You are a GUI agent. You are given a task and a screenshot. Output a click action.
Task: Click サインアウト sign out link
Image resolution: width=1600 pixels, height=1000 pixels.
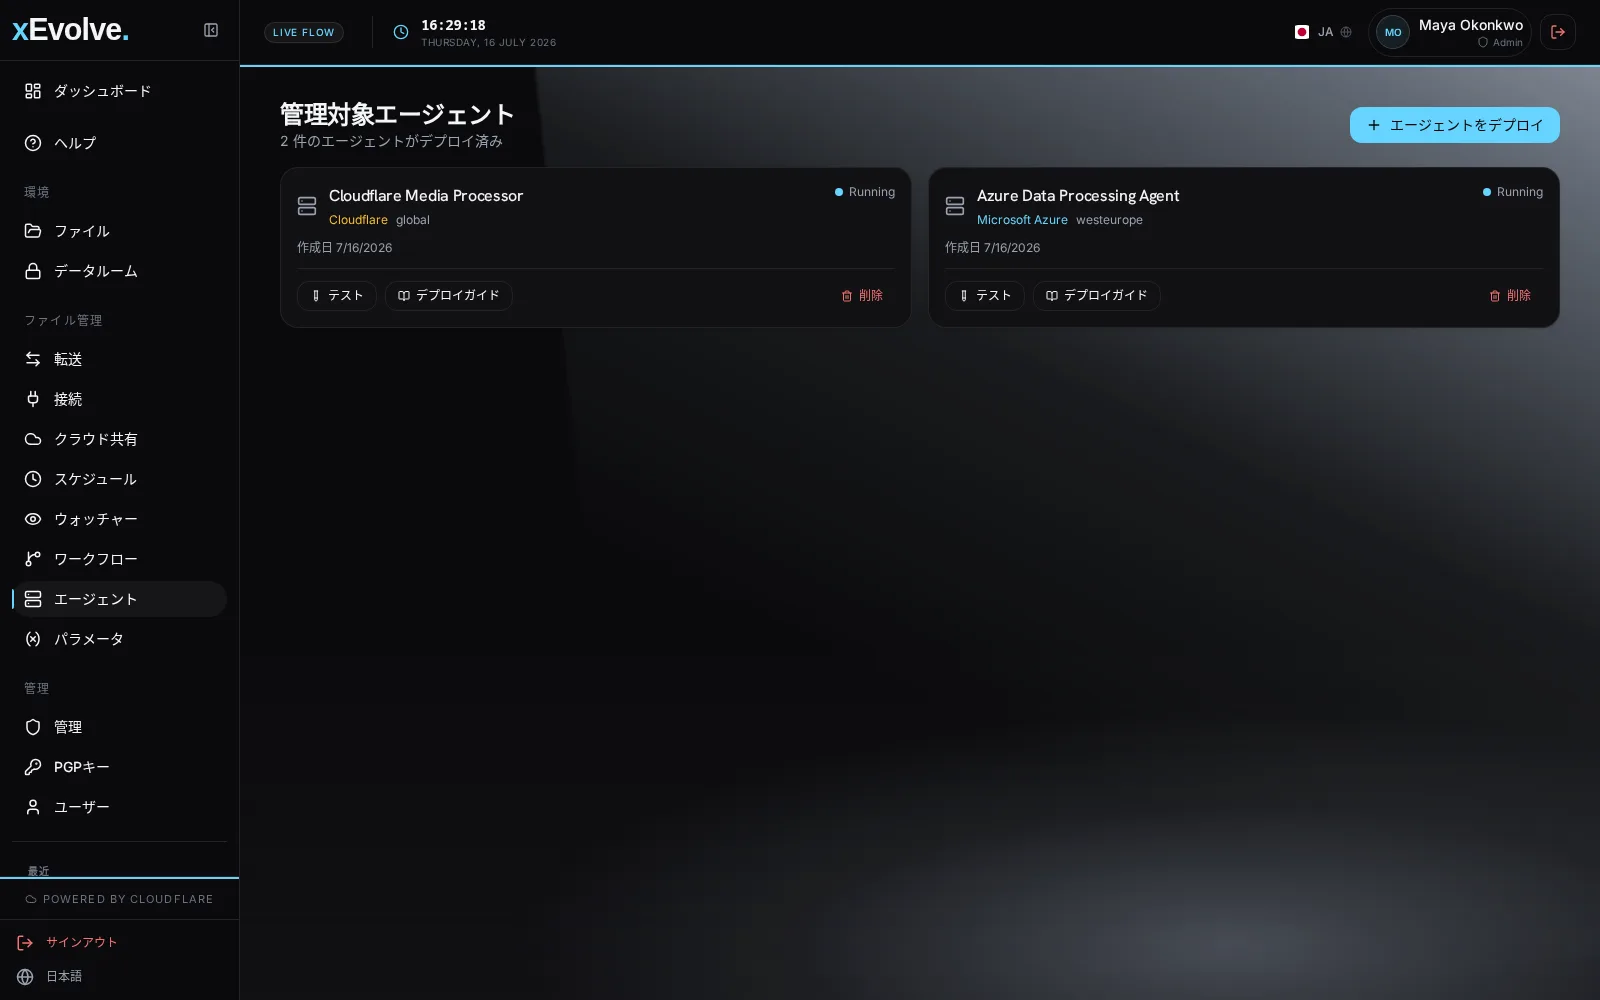82,942
